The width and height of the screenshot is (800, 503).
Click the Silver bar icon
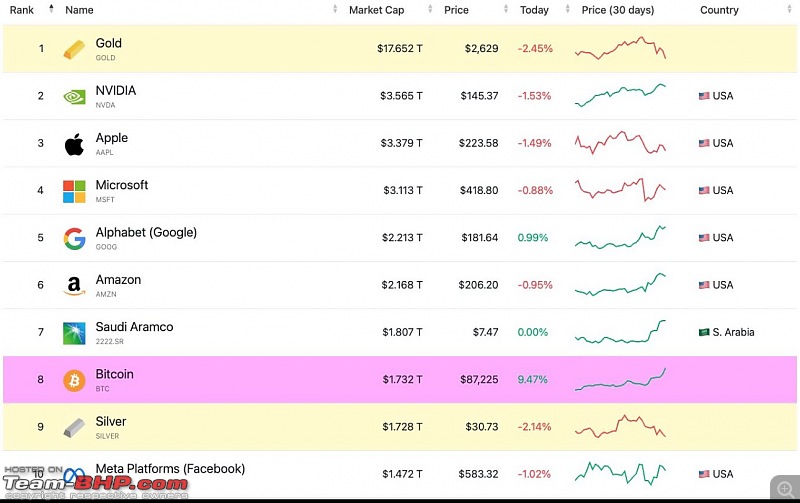(74, 427)
